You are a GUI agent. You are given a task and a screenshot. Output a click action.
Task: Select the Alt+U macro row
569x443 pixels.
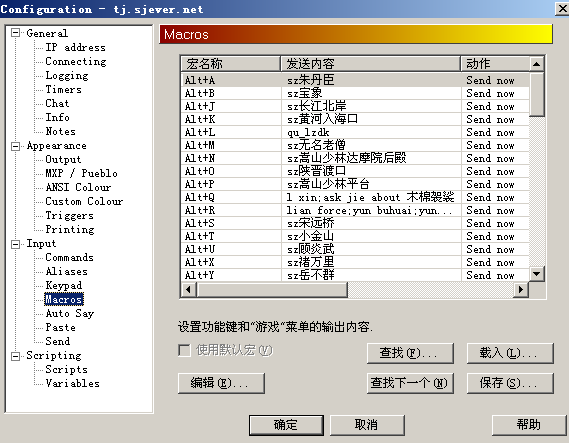click(x=355, y=250)
